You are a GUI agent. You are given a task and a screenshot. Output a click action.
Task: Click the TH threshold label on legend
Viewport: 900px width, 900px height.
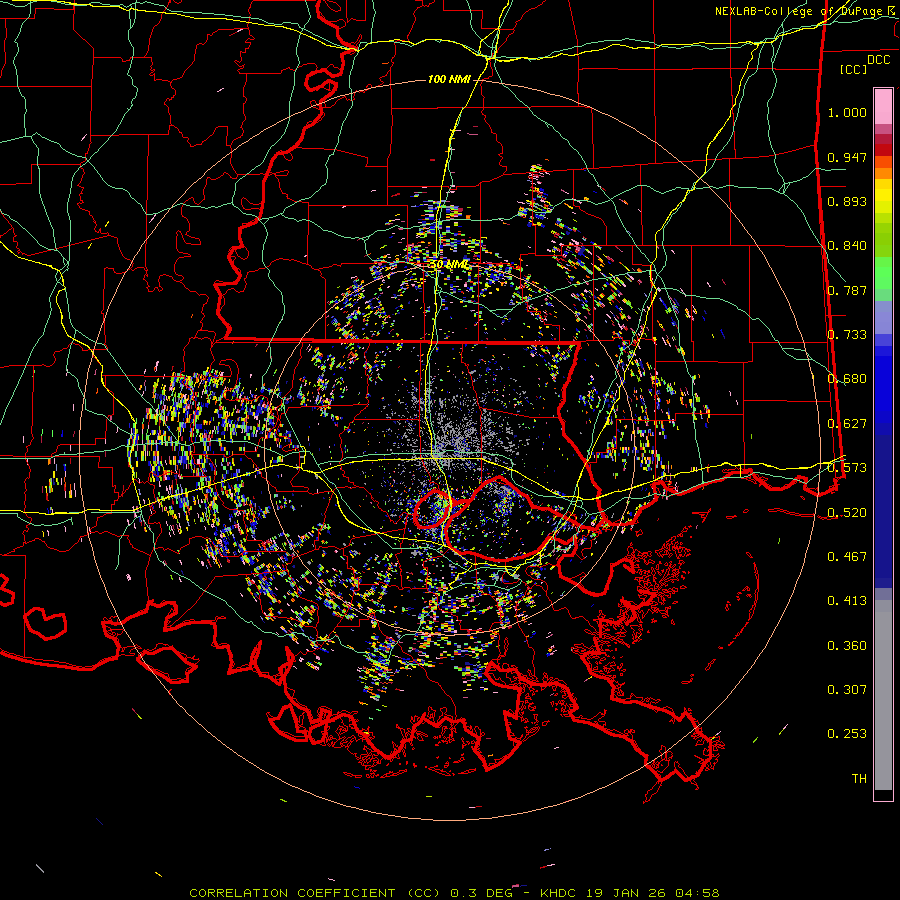pos(858,778)
